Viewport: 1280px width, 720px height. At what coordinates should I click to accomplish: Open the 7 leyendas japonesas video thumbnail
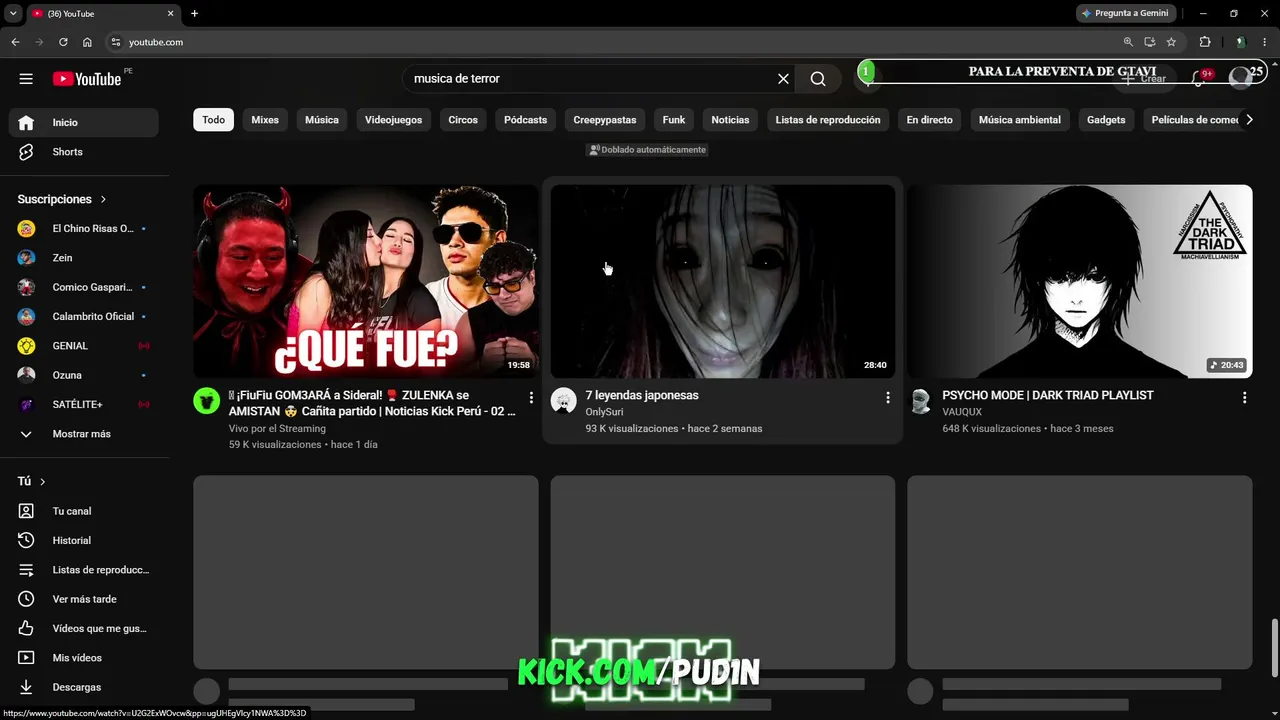[x=723, y=281]
